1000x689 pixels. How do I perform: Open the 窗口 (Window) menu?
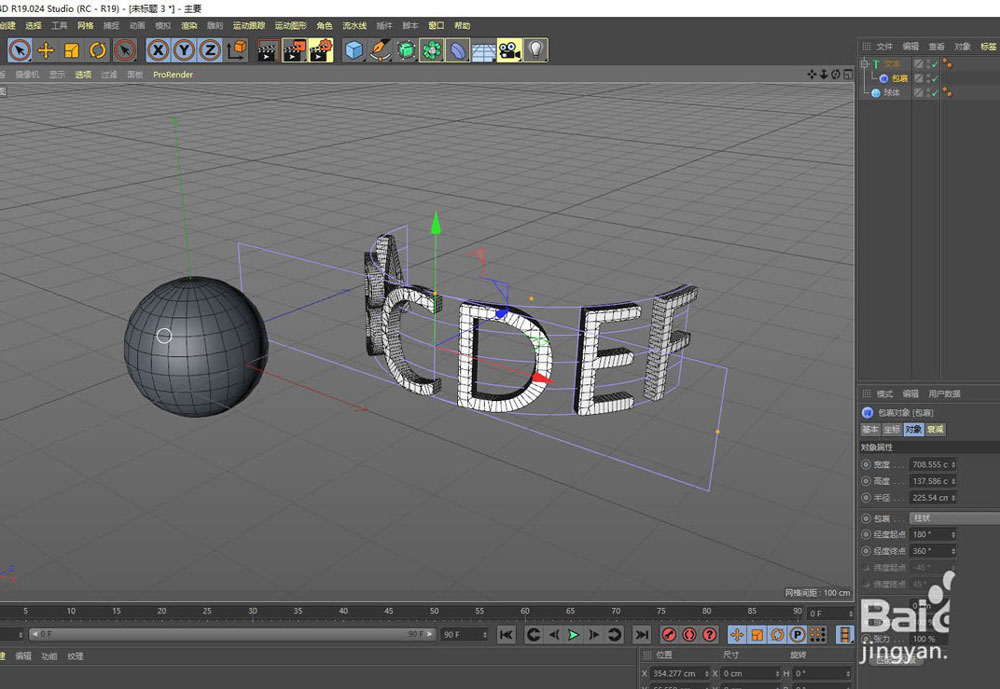click(436, 26)
